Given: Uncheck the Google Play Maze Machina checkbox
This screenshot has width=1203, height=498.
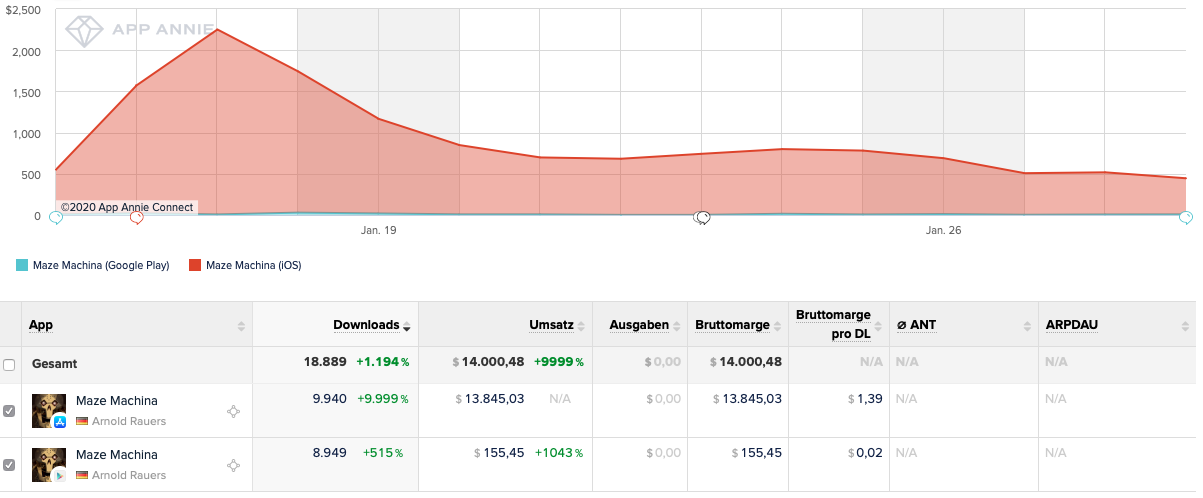Looking at the screenshot, I should [x=9, y=465].
